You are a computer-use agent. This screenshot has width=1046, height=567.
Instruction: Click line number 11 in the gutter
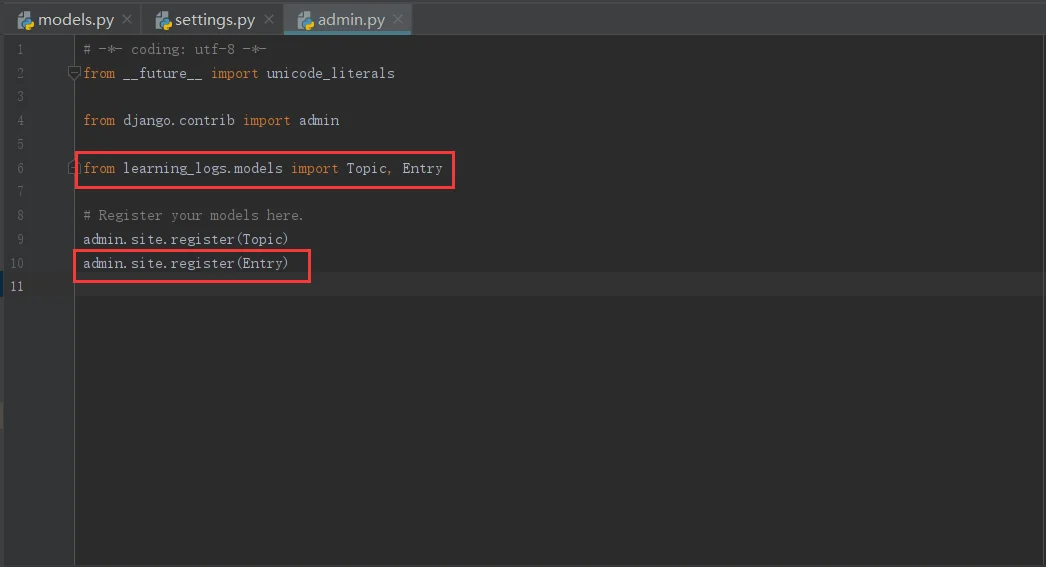tap(17, 286)
